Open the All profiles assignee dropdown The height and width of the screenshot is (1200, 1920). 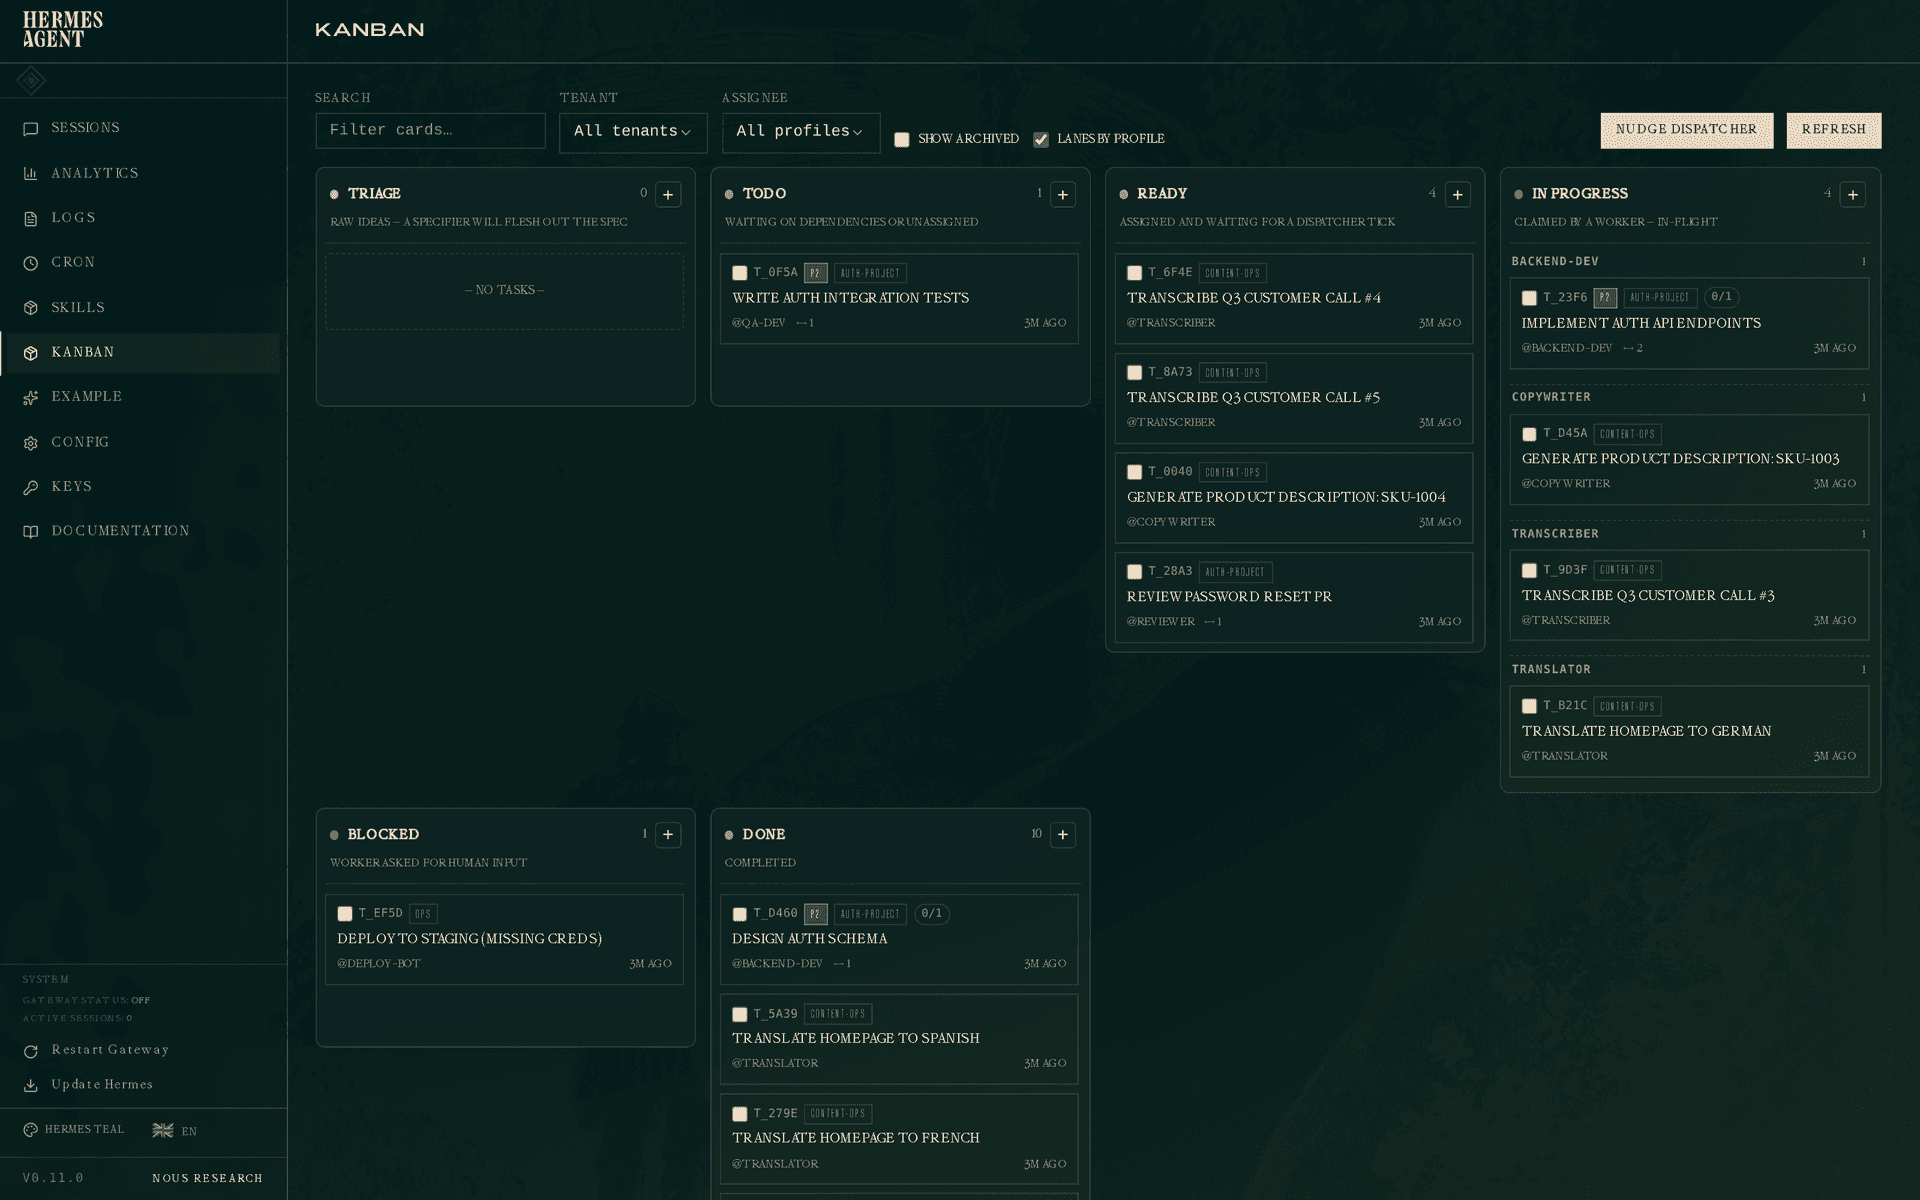801,132
